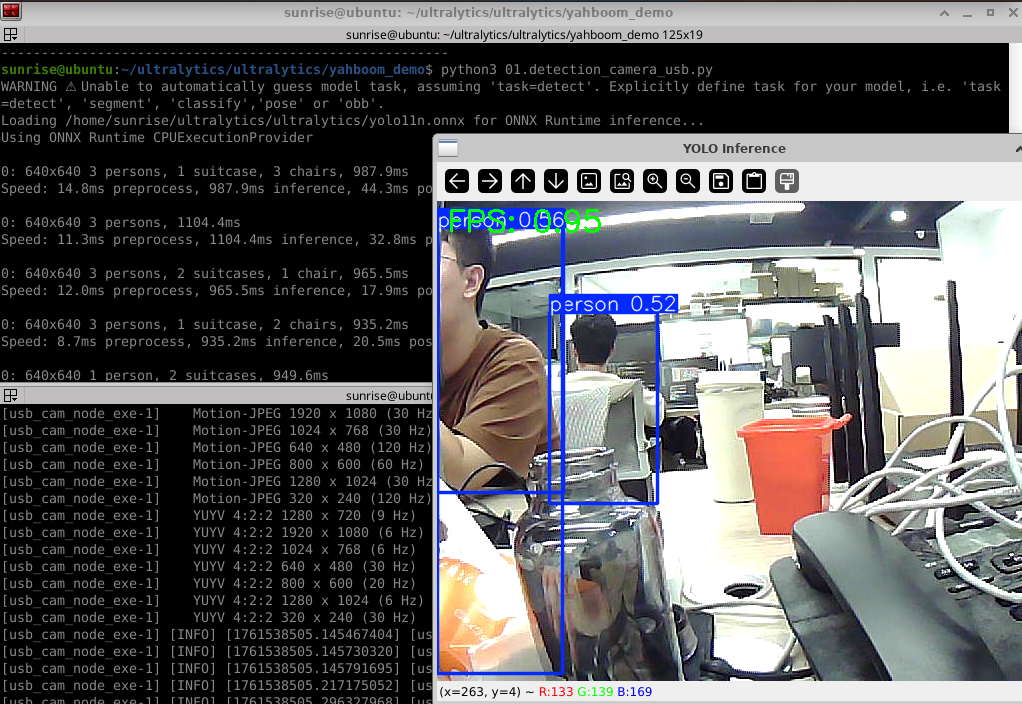Screen dimensions: 1022x704
Task: Click the 'B:169' blue value in status bar
Action: (x=634, y=692)
